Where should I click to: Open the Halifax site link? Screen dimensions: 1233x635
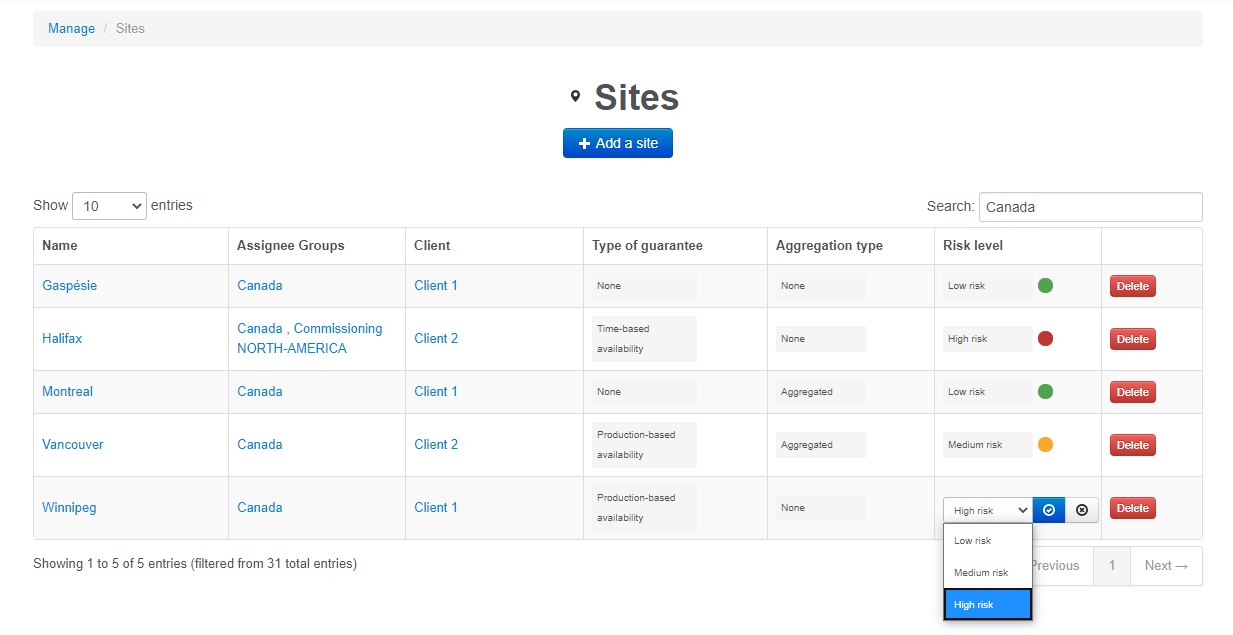tap(62, 338)
